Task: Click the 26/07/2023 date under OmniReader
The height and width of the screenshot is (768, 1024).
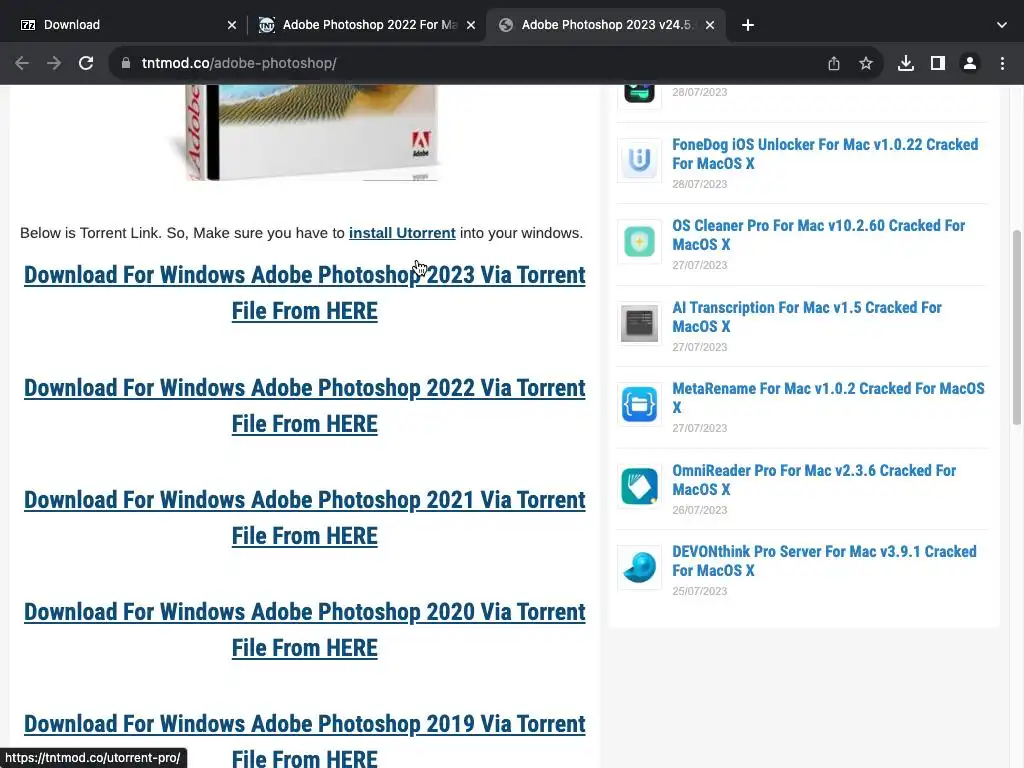Action: point(699,510)
